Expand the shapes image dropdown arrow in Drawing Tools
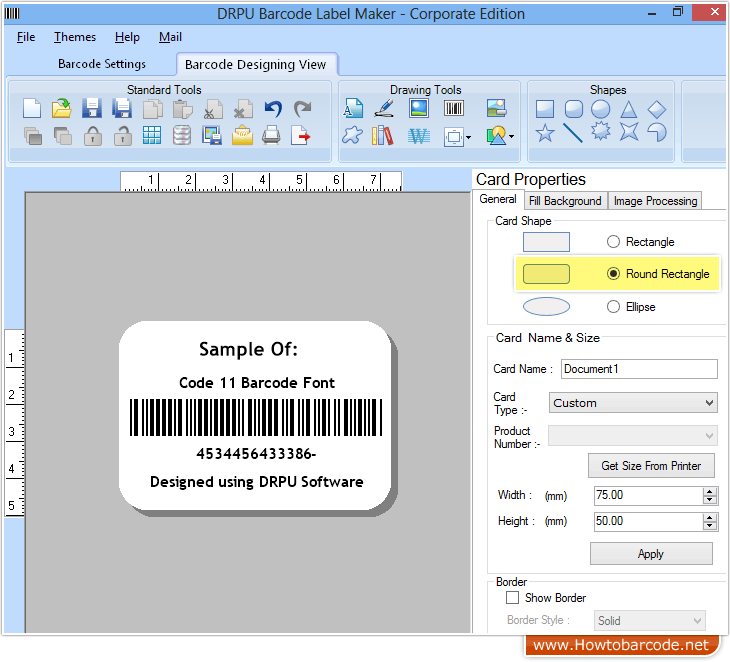The image size is (730, 662). 512,137
